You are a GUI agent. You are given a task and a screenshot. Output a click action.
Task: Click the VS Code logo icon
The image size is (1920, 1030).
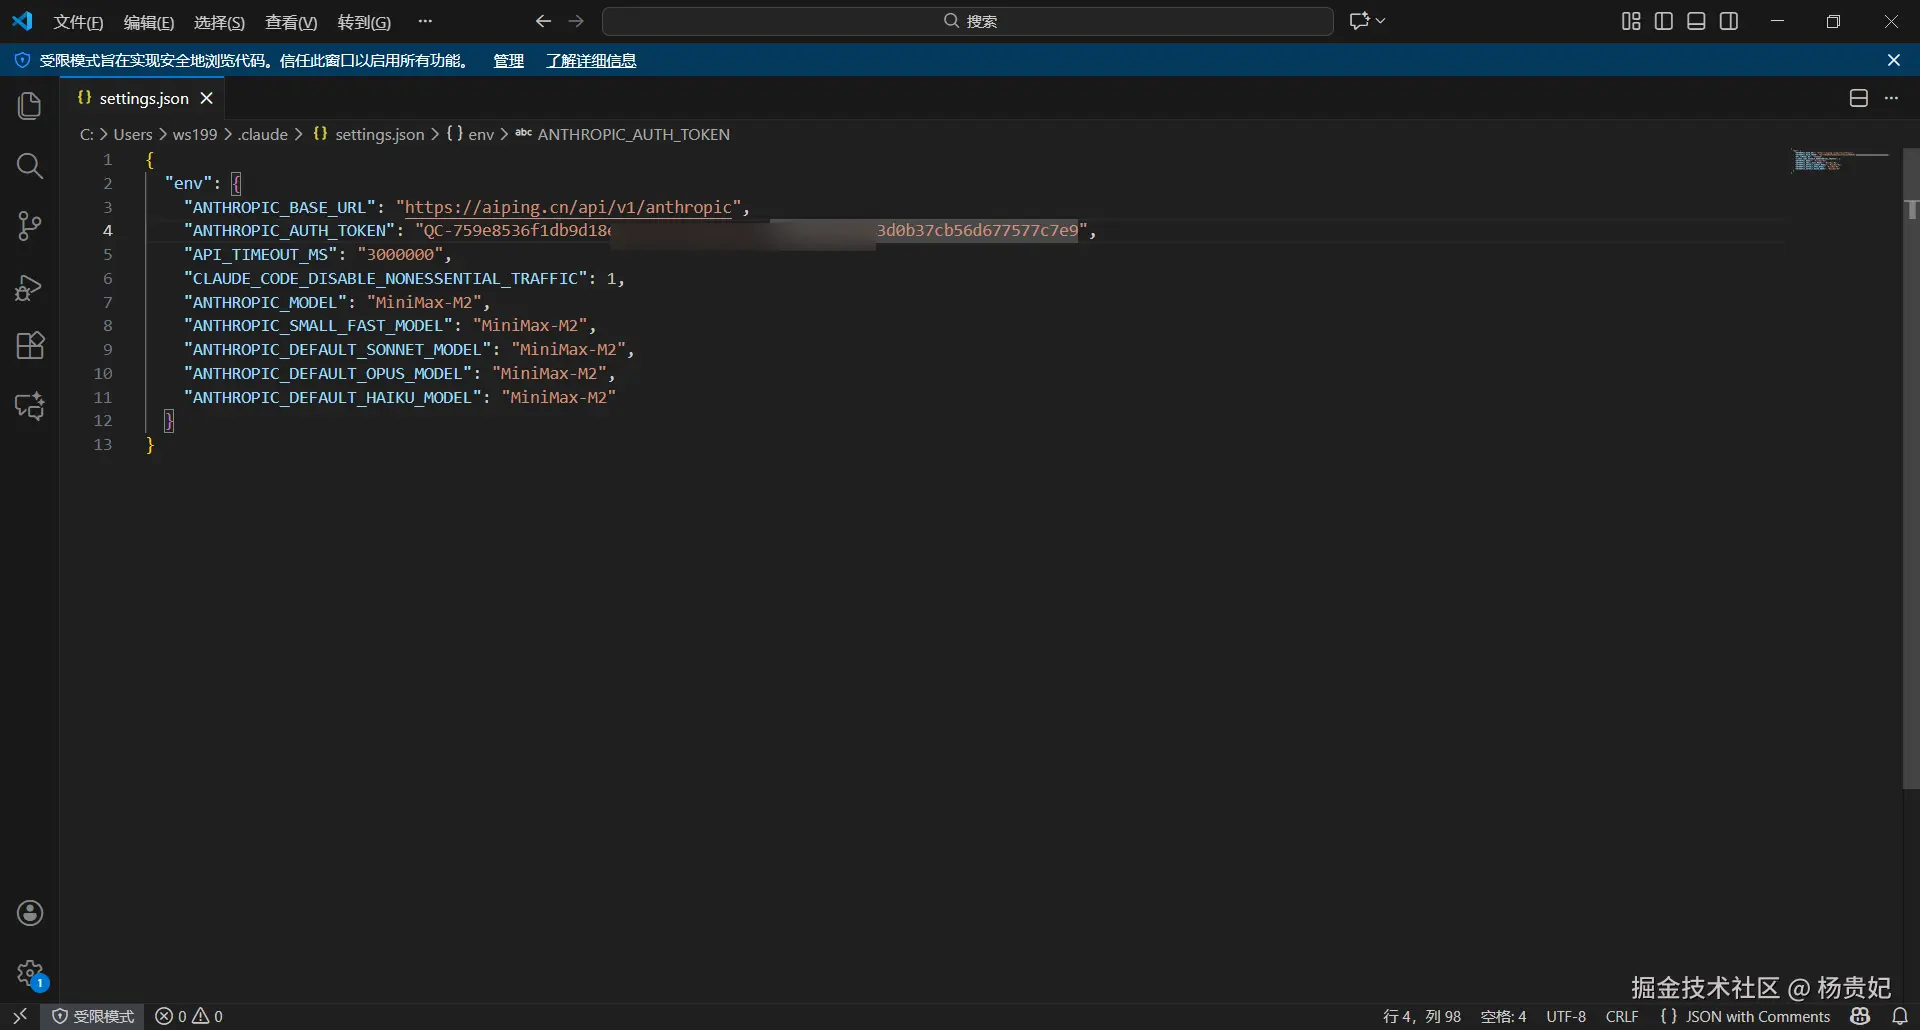point(22,21)
